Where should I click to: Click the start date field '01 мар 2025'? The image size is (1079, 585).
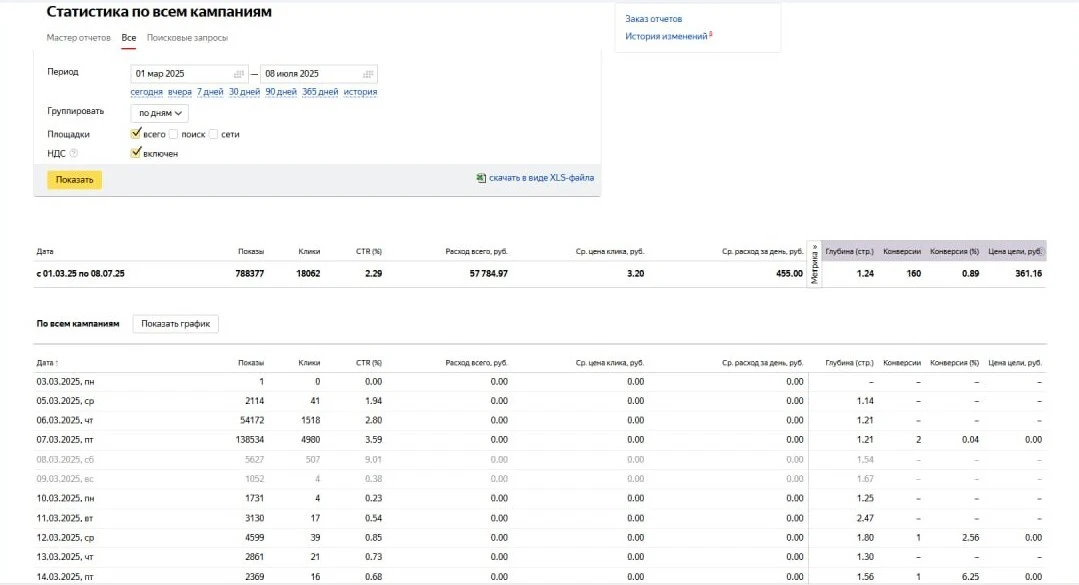[189, 74]
